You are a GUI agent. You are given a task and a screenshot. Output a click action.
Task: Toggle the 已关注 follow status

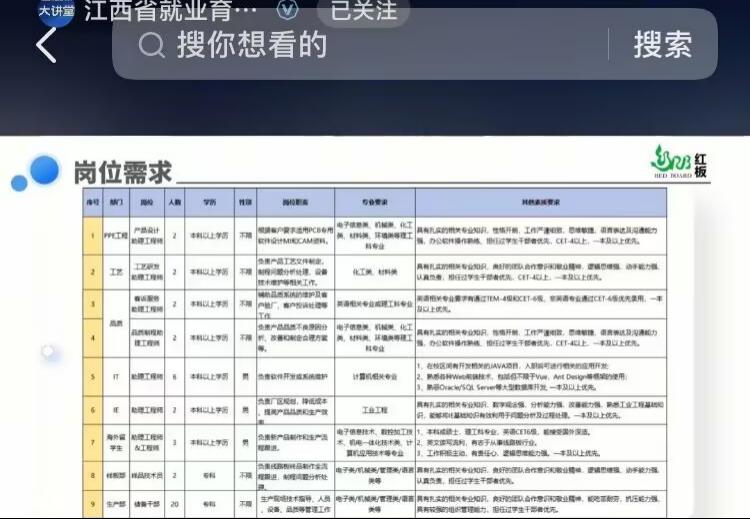[363, 11]
